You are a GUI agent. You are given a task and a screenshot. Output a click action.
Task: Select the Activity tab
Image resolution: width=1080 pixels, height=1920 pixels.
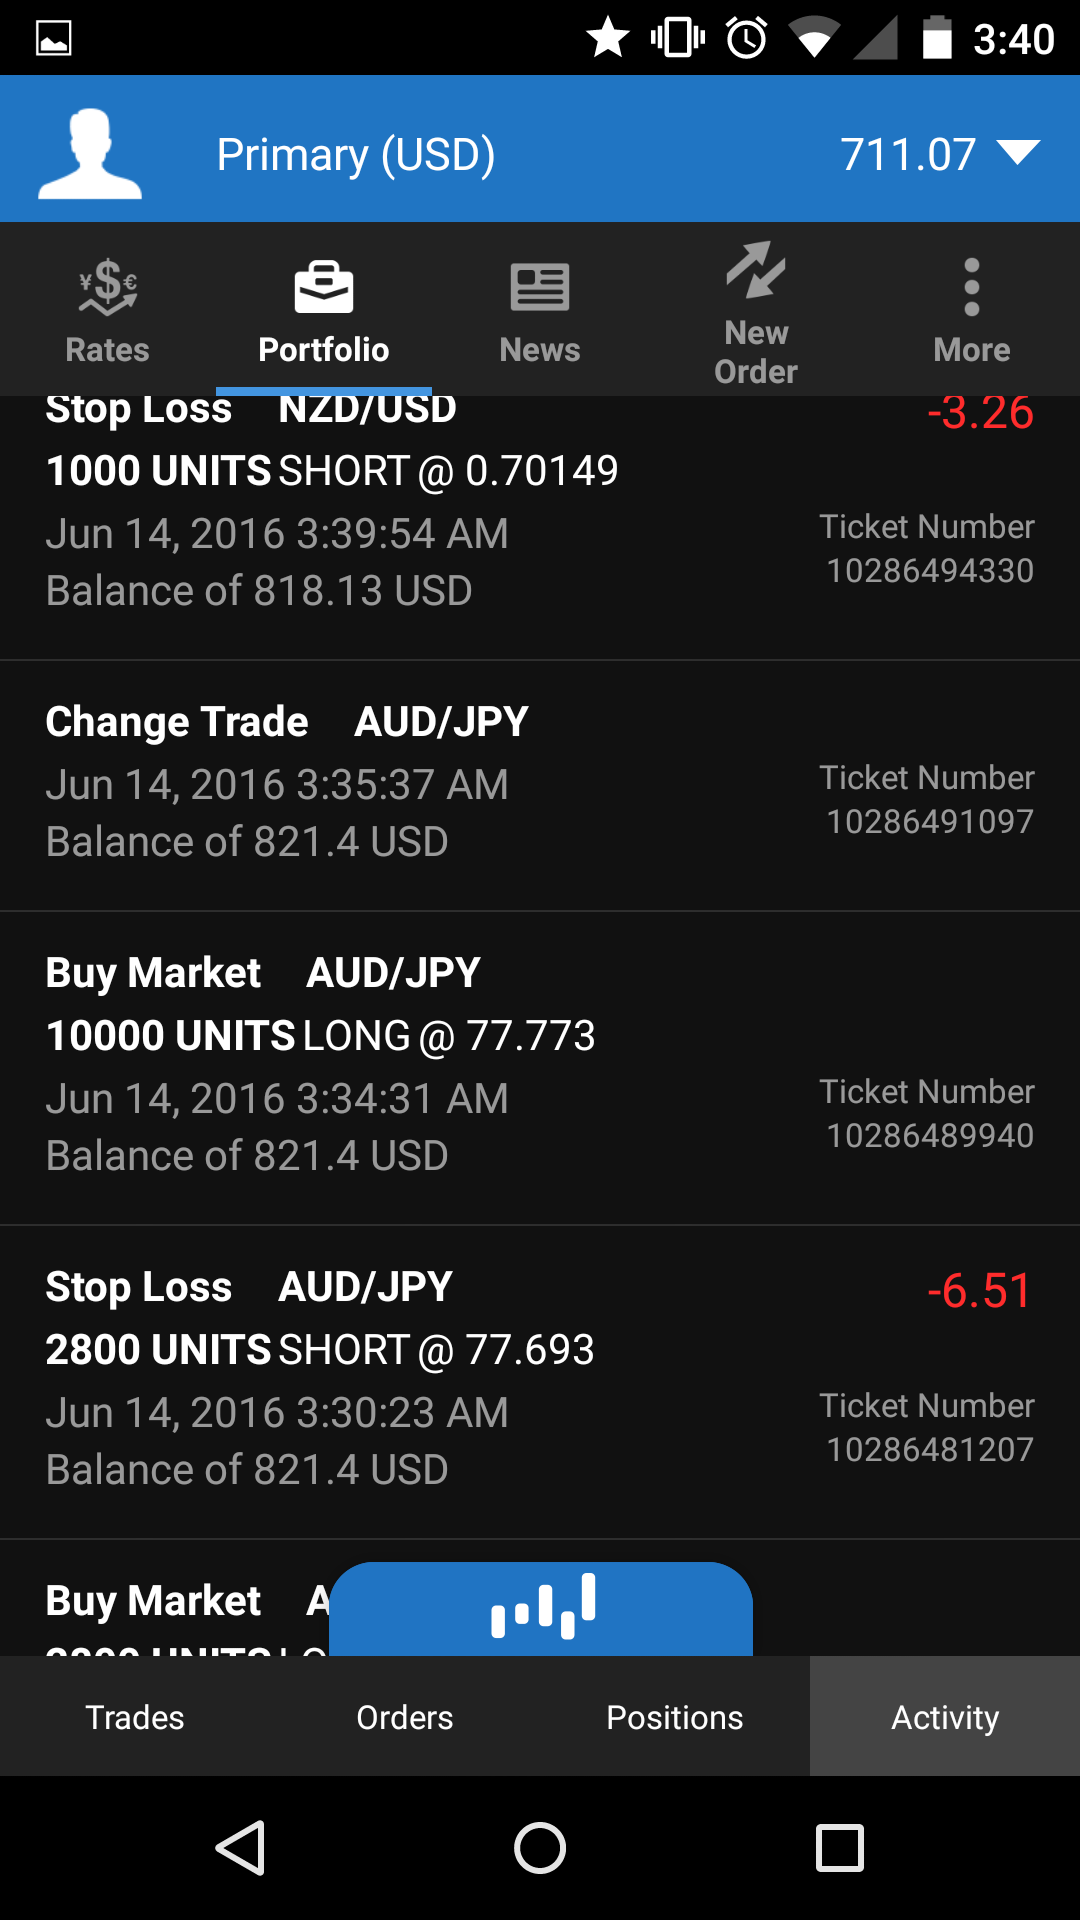pyautogui.click(x=945, y=1717)
